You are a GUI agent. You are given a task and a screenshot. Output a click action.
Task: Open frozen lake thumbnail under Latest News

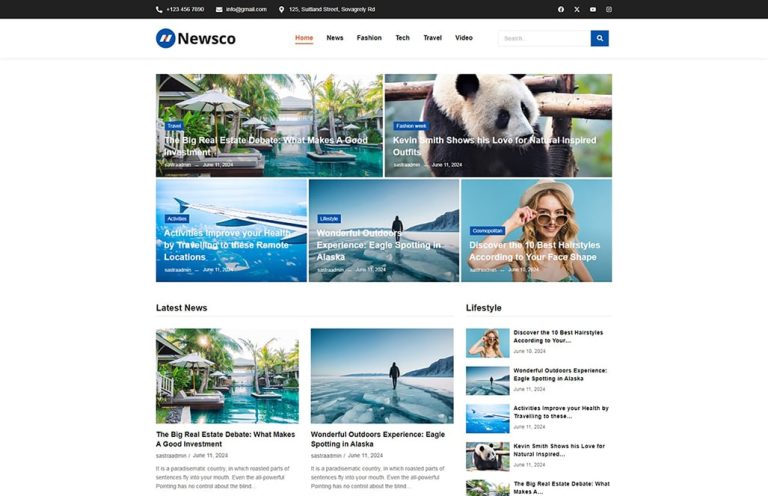click(x=382, y=376)
